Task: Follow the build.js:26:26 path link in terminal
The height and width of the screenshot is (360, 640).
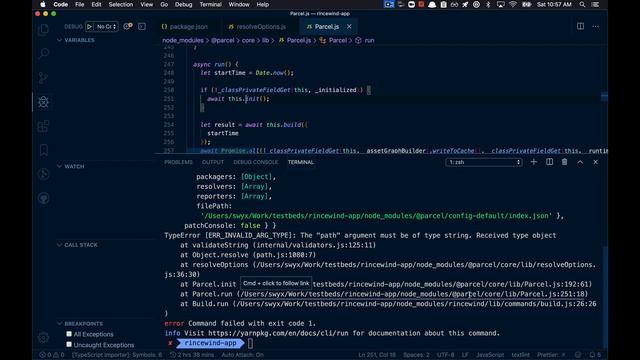Action: [416, 304]
